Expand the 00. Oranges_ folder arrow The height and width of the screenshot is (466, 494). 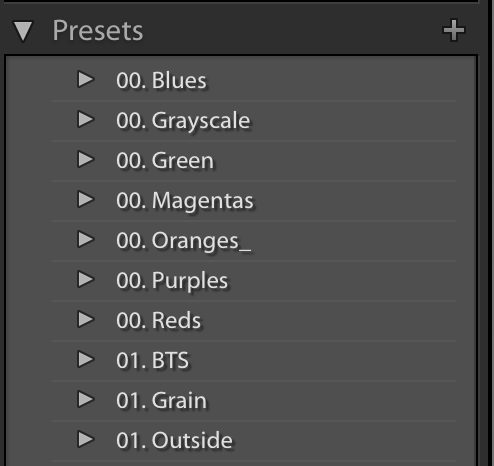pos(86,240)
